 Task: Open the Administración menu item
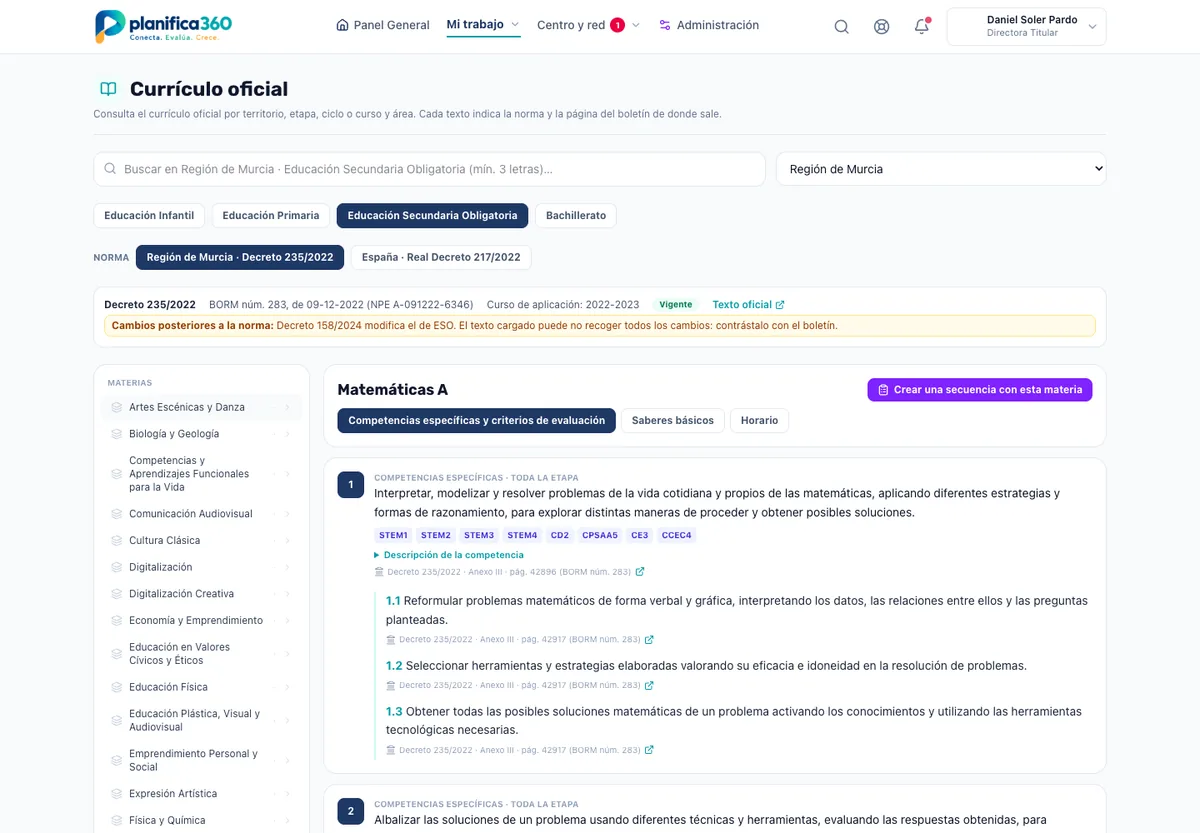pos(709,25)
